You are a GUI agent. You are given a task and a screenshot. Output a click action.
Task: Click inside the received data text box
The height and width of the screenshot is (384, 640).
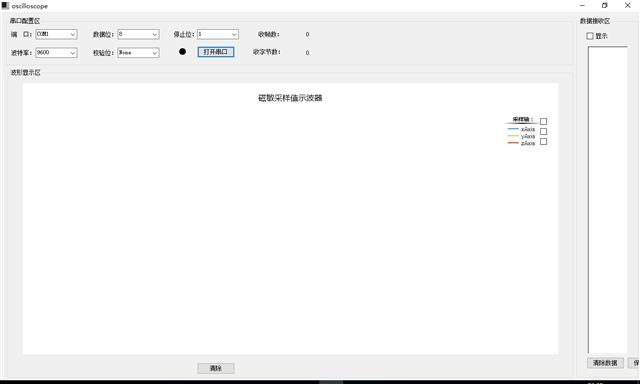pyautogui.click(x=608, y=200)
